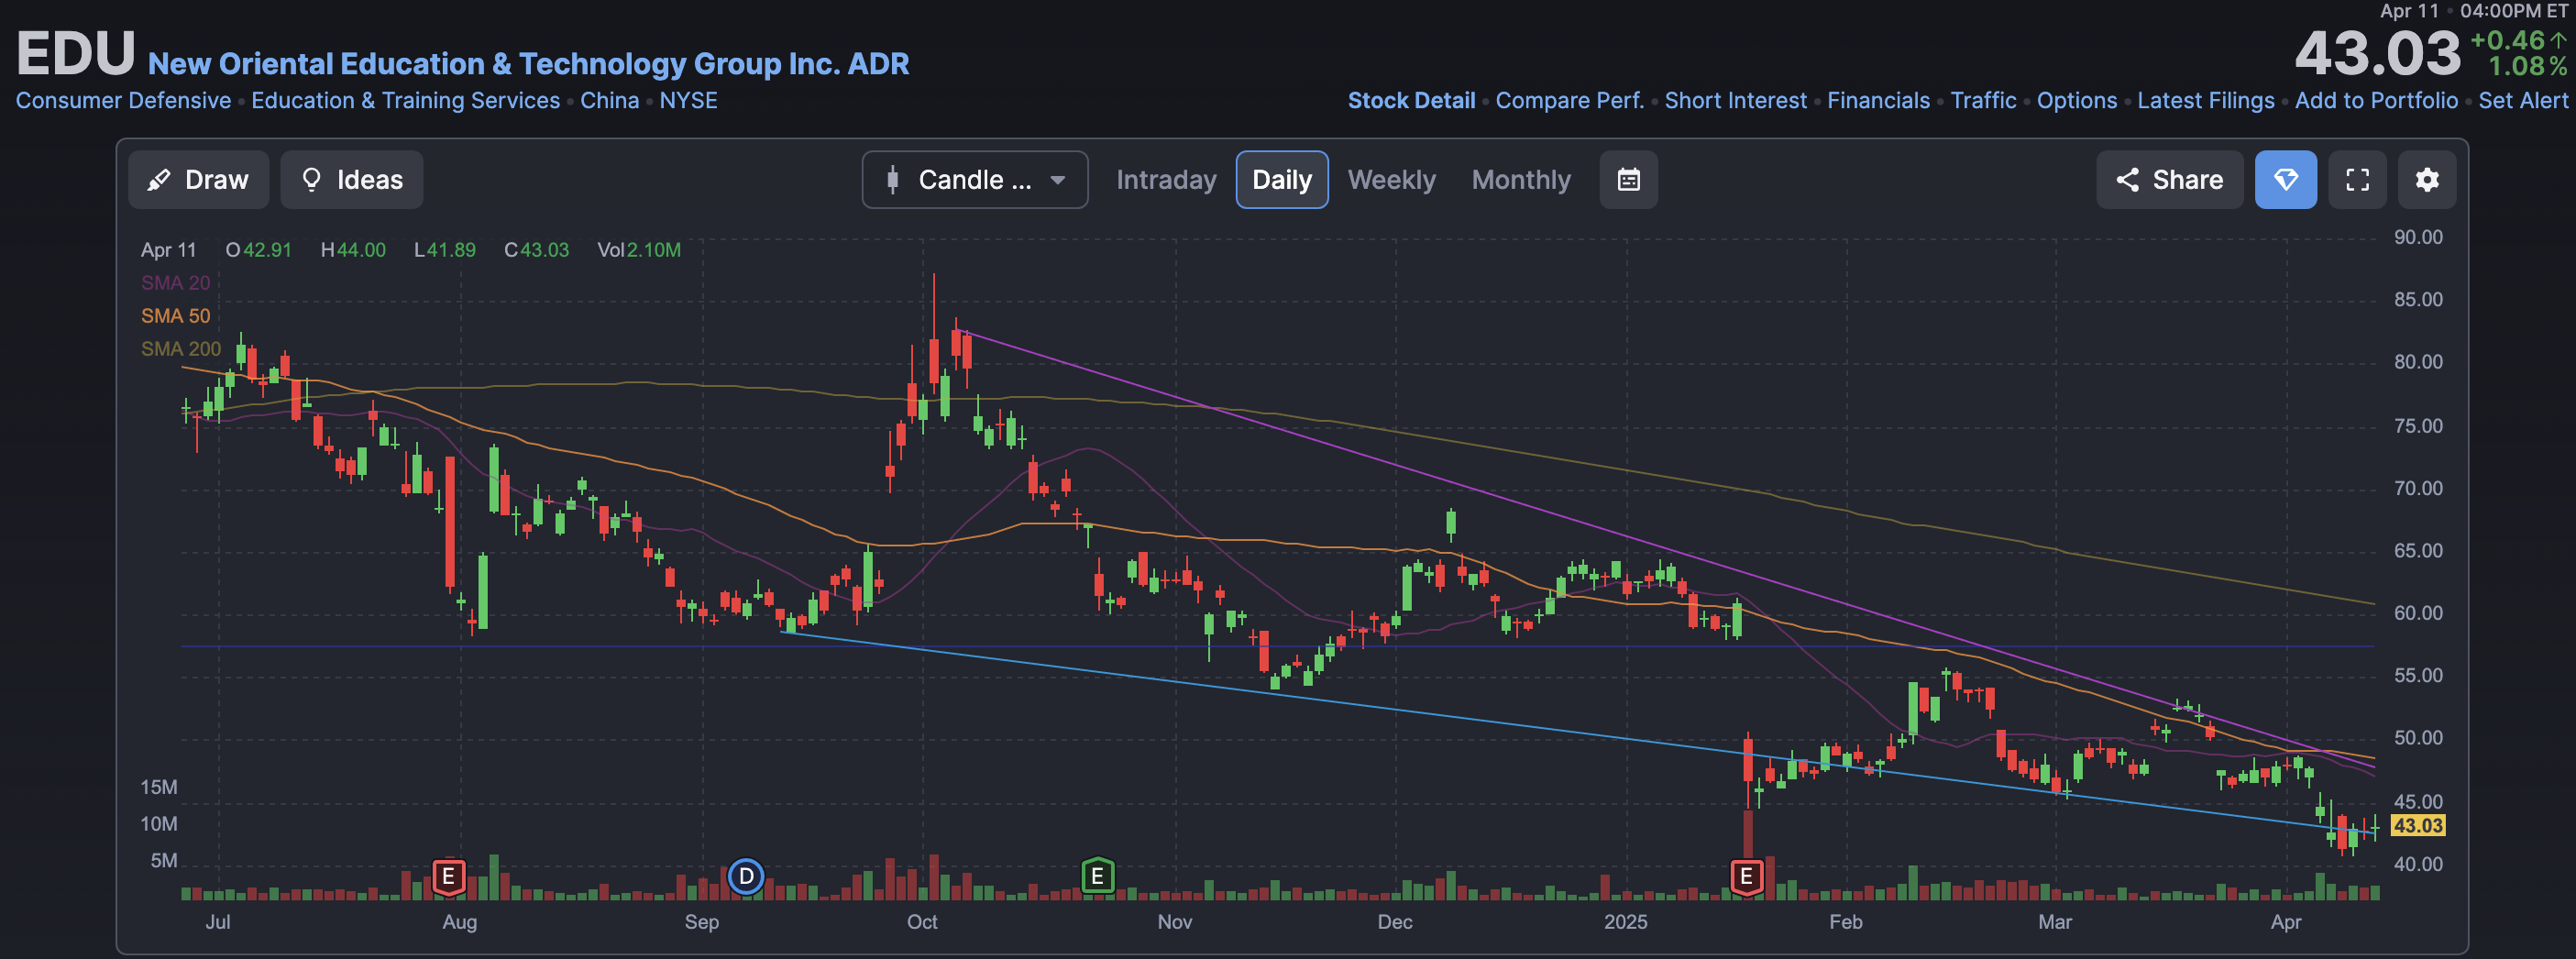Open the Draw tool
The height and width of the screenshot is (959, 2576).
198,180
